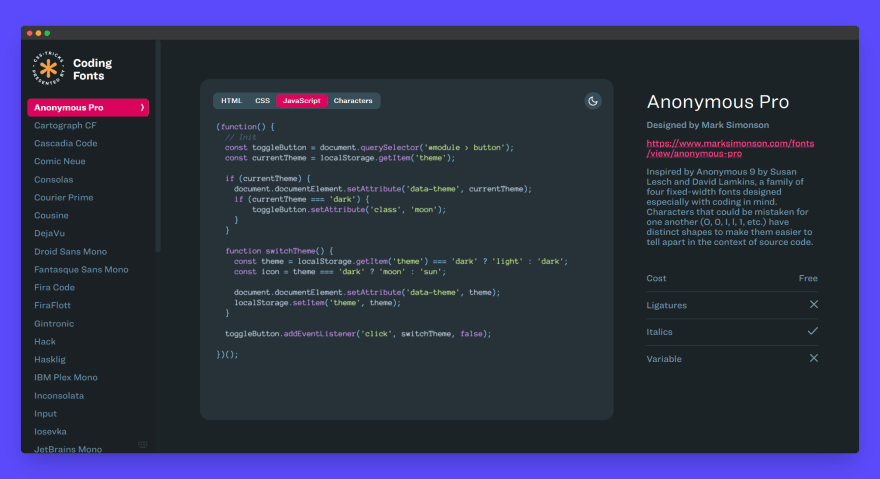880x479 pixels.
Task: Maximize the window with green button
Action: [47, 33]
